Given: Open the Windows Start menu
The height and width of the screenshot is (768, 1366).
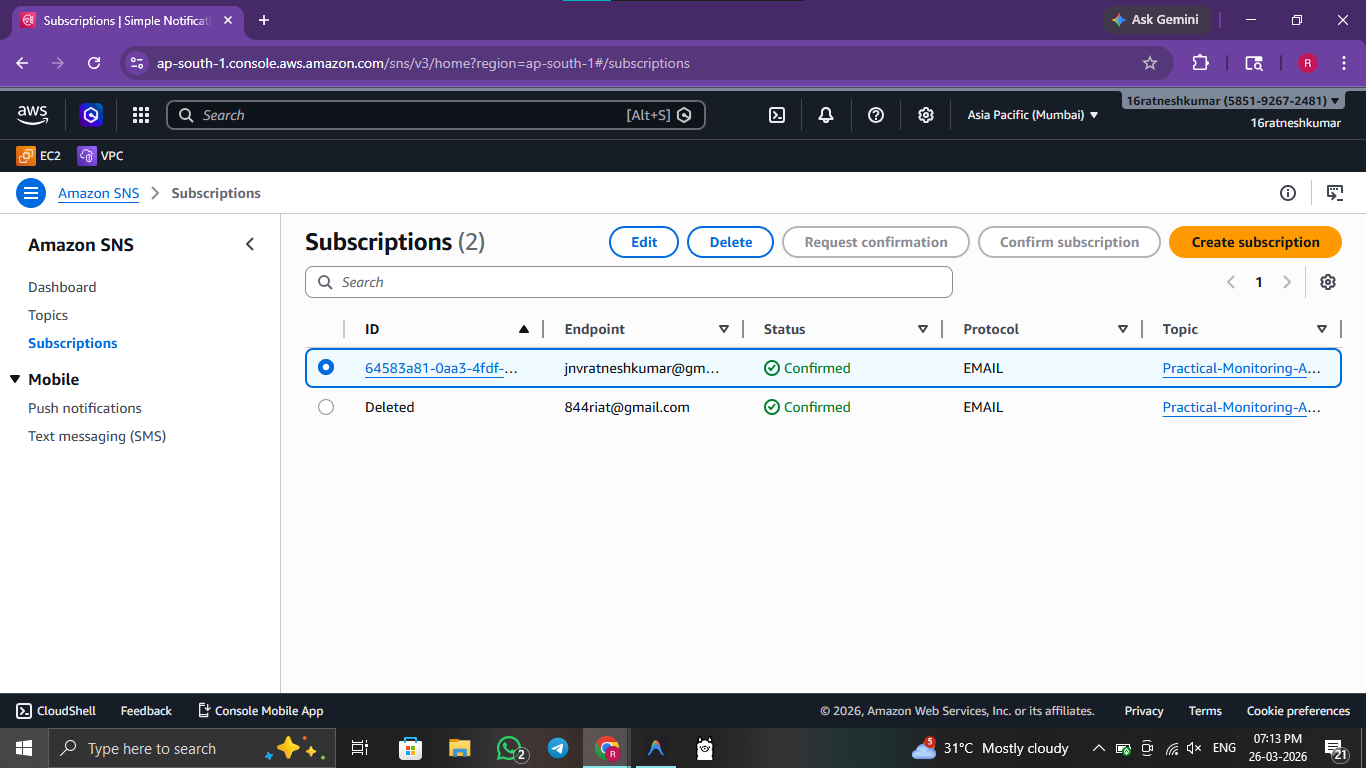Looking at the screenshot, I should pos(24,748).
